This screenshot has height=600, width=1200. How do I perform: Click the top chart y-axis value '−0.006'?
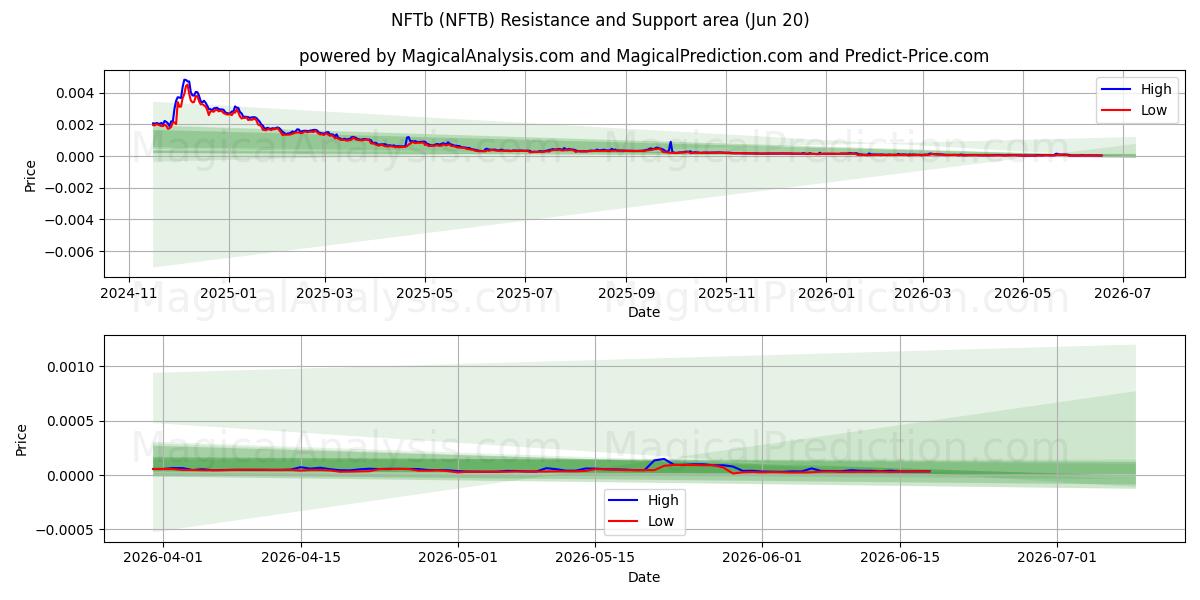coord(70,252)
